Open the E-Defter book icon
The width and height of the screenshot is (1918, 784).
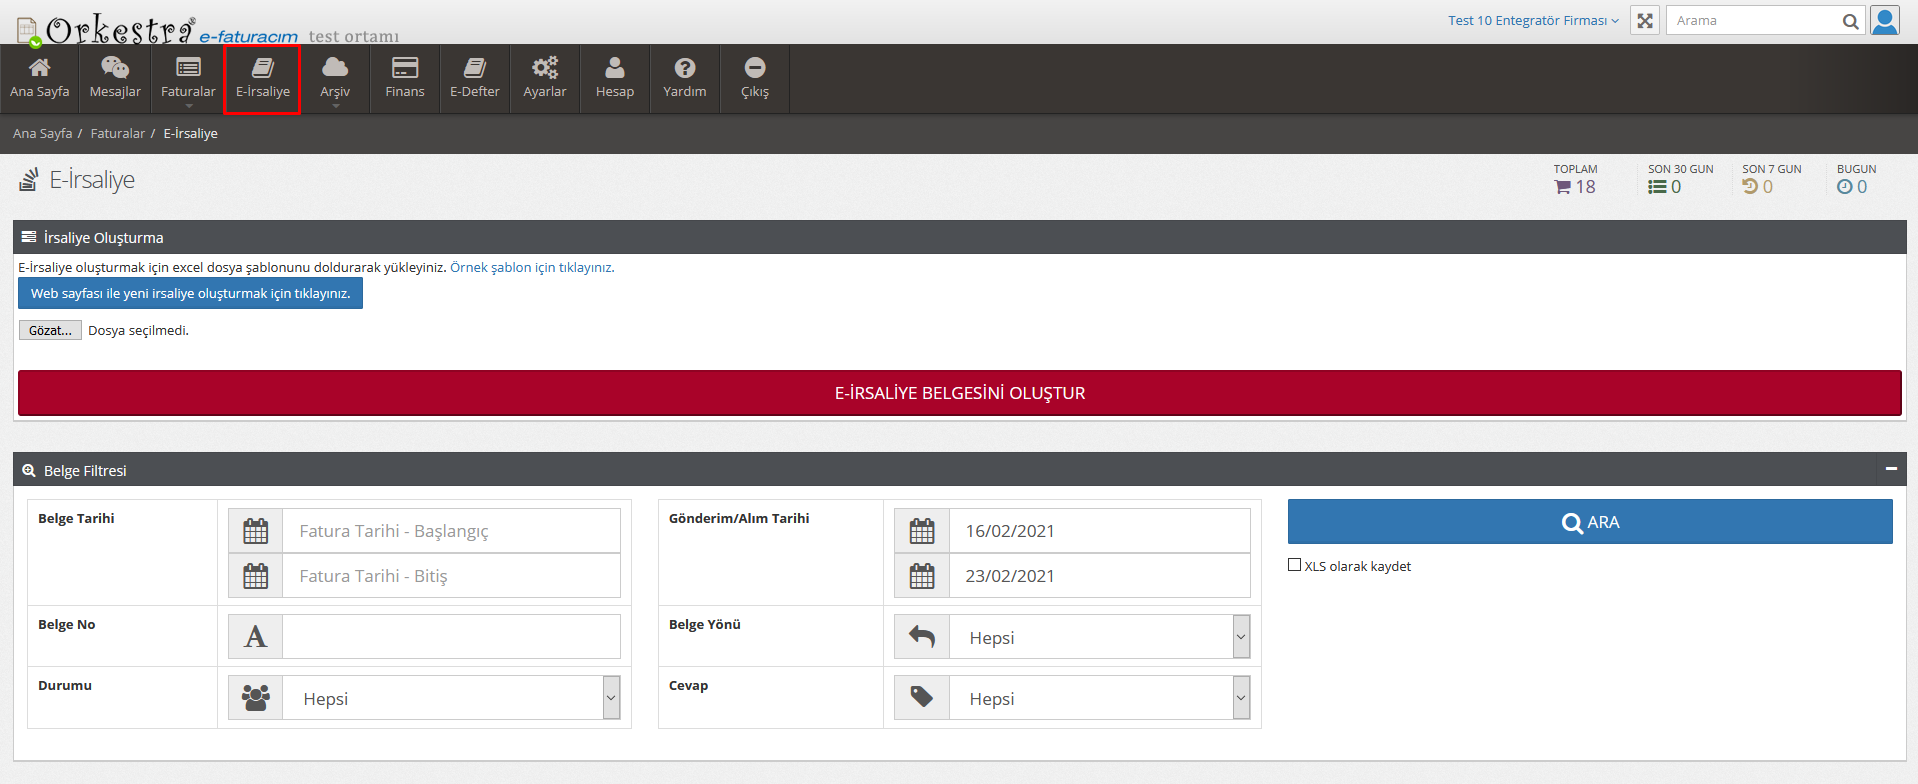click(x=474, y=68)
